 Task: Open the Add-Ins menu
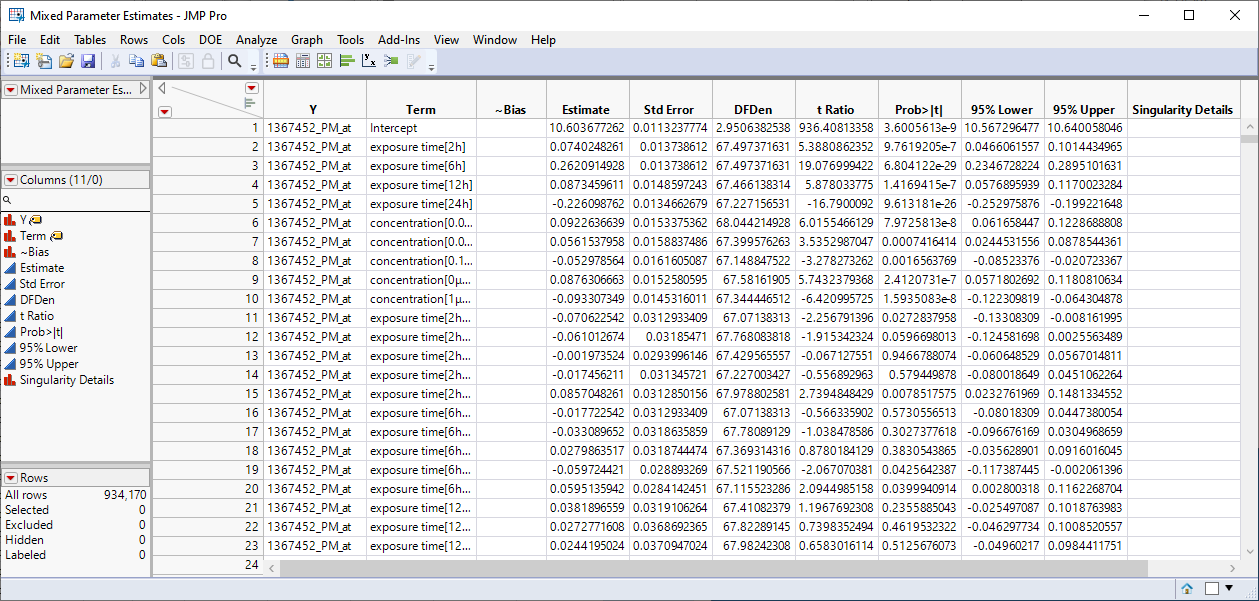[398, 40]
